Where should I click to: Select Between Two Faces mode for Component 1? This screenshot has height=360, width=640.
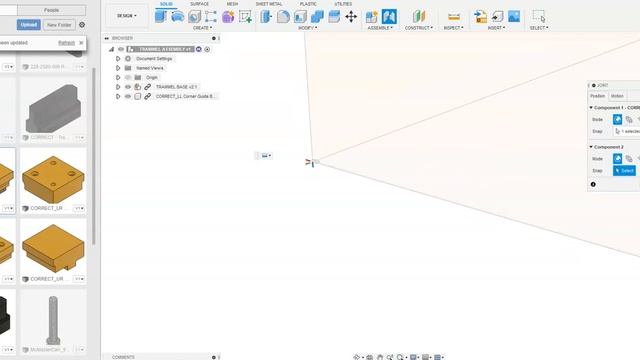(x=629, y=120)
